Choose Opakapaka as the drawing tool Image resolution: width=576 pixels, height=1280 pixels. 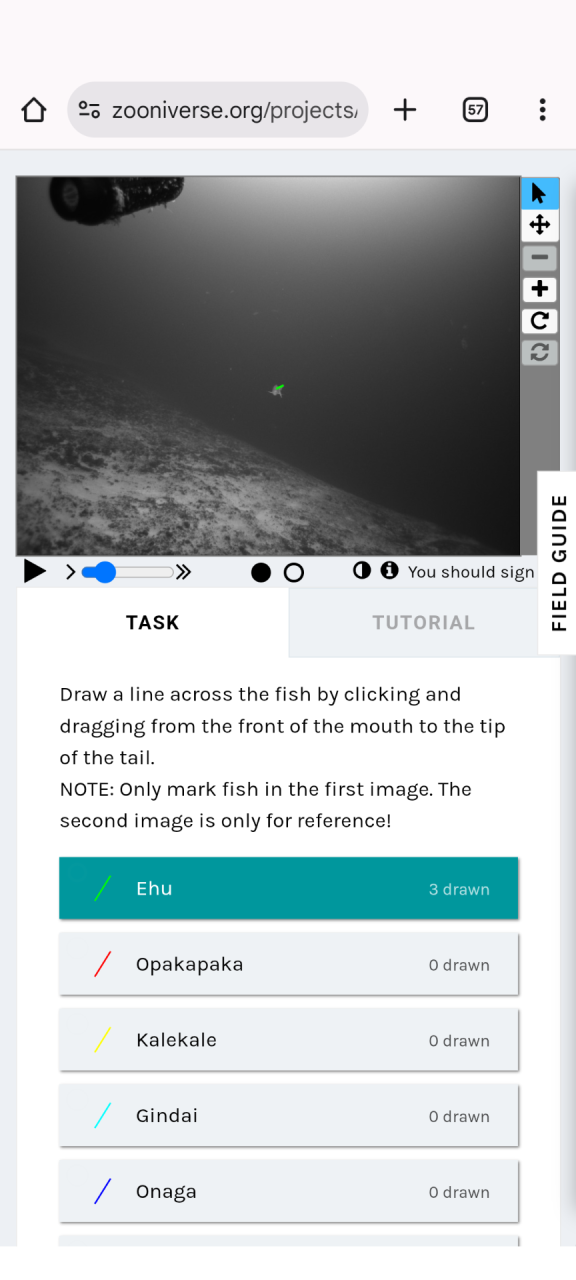(289, 965)
